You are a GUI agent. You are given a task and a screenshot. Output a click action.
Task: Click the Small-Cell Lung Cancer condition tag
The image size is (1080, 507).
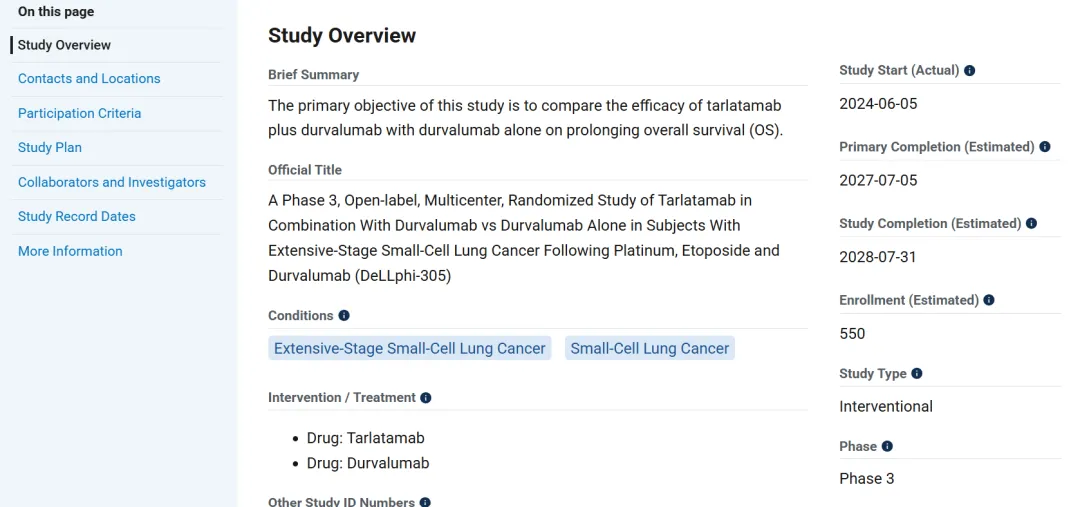(x=650, y=348)
